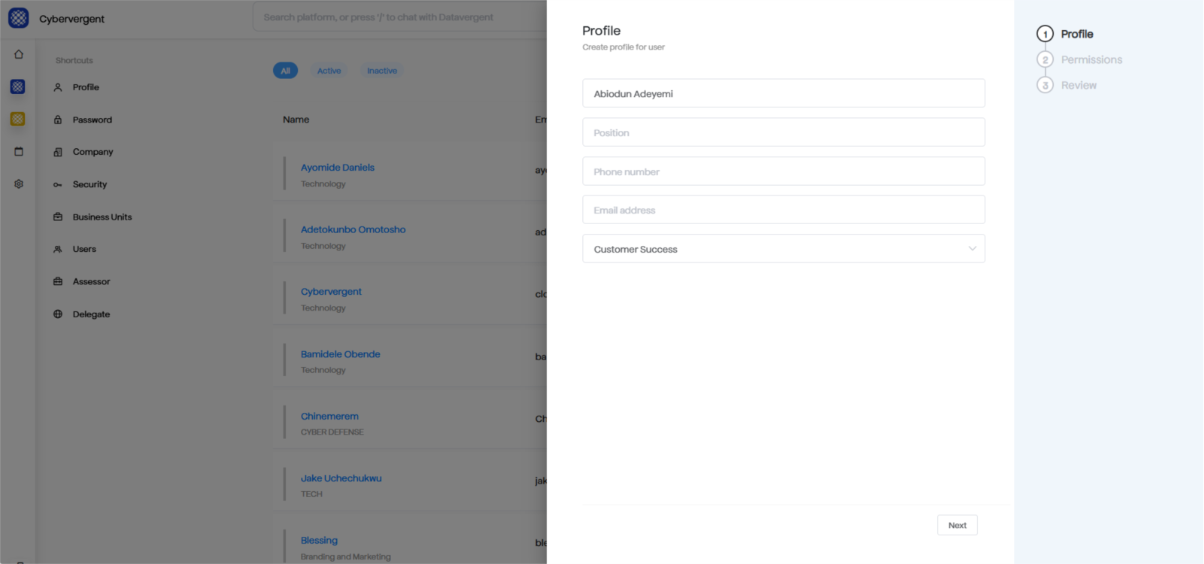Image resolution: width=1204 pixels, height=564 pixels.
Task: Select the Active filter pill
Action: [x=329, y=71]
